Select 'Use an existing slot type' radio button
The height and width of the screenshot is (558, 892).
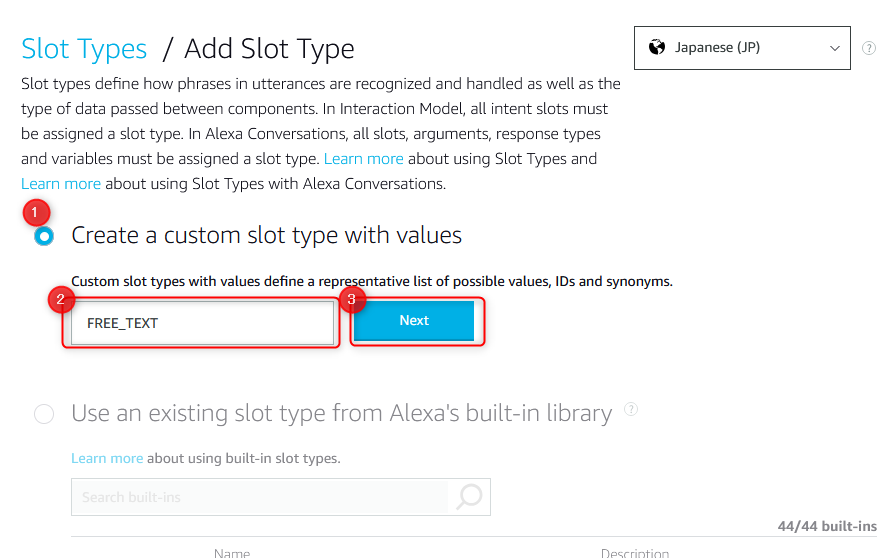click(44, 413)
